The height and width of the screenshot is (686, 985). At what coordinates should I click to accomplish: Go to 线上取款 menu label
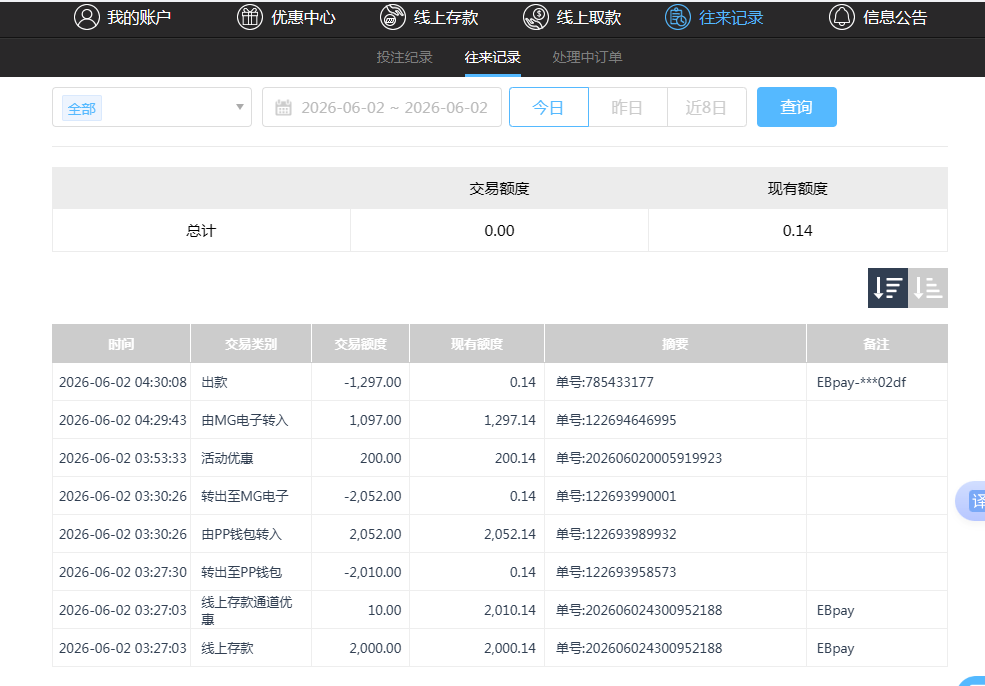(589, 18)
